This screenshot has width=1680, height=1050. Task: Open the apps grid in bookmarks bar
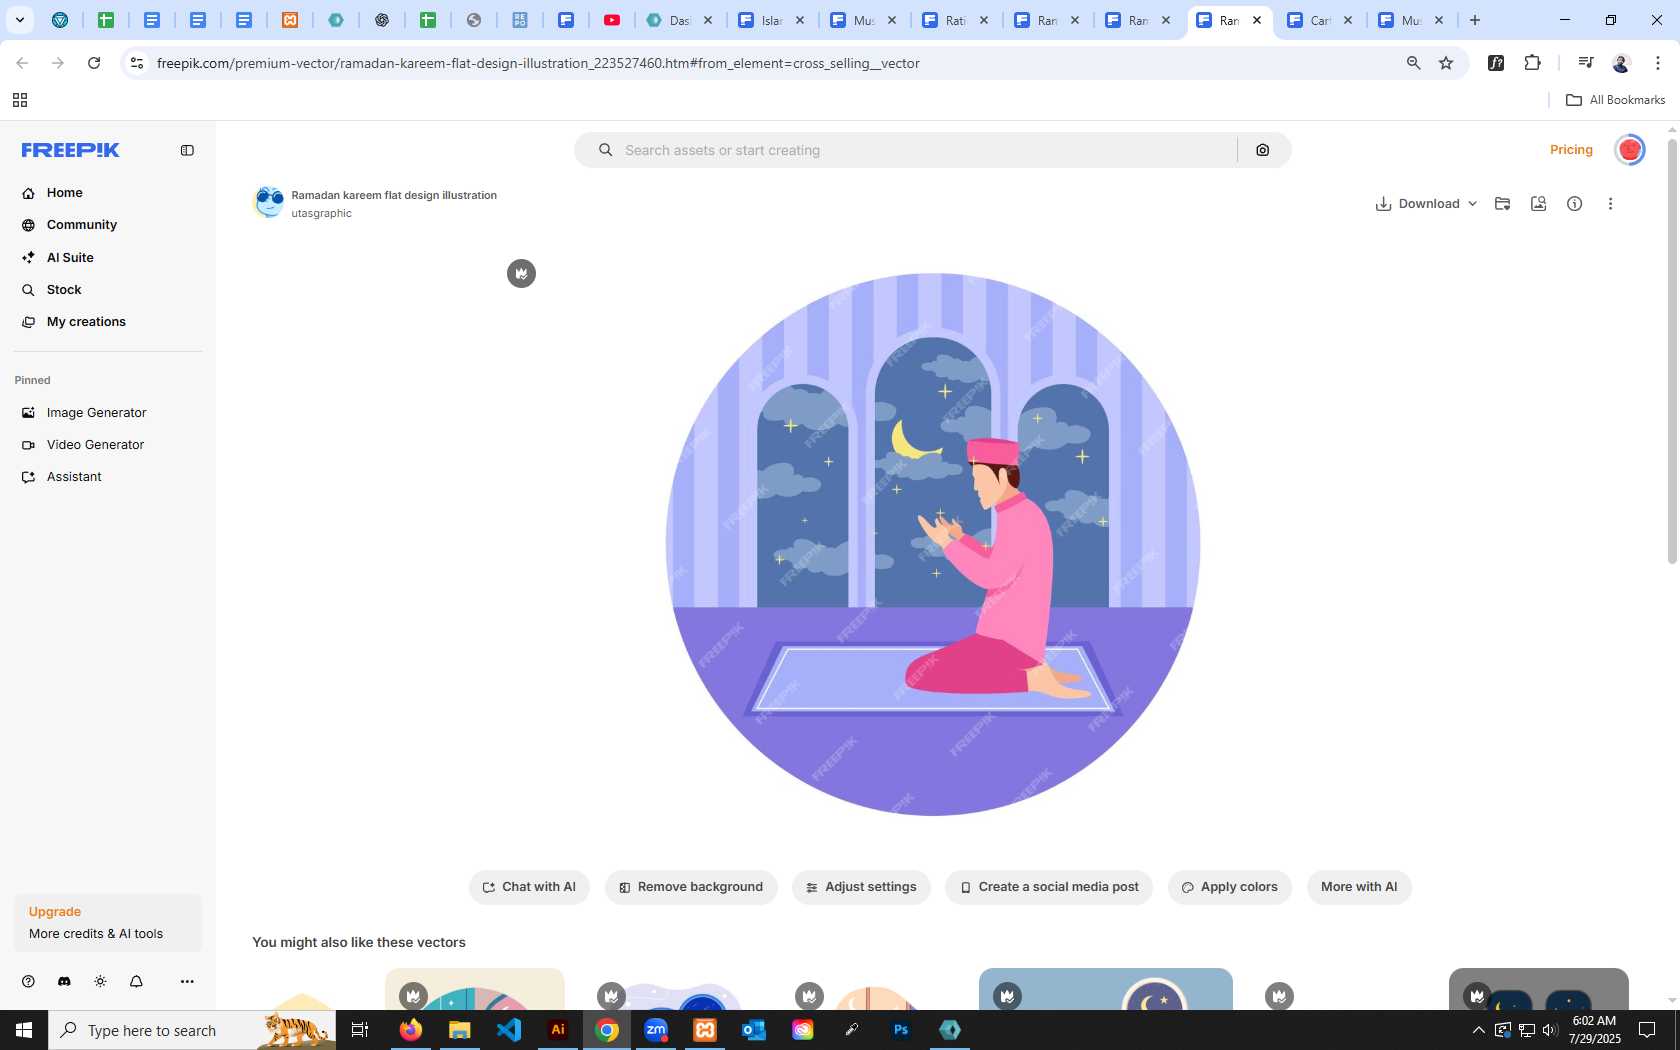20,100
